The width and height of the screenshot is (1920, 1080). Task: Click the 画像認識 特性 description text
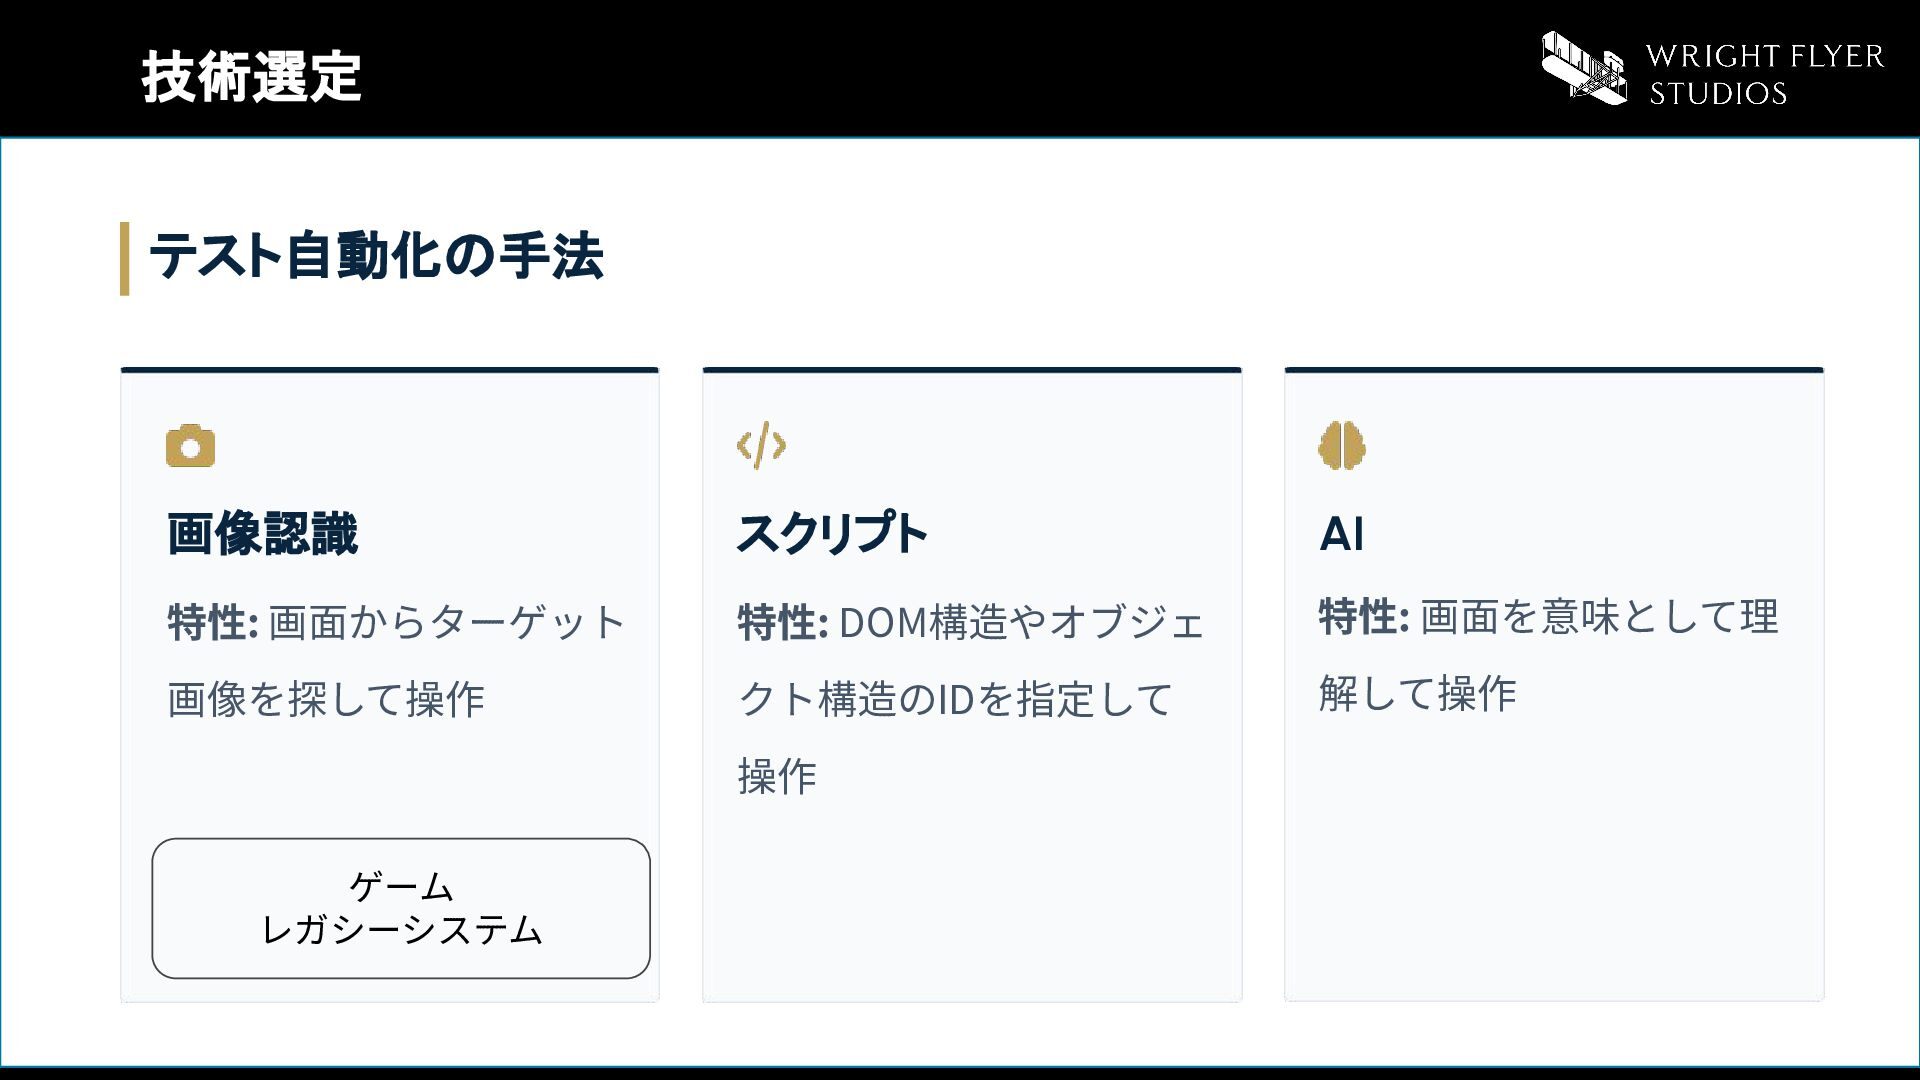396,660
